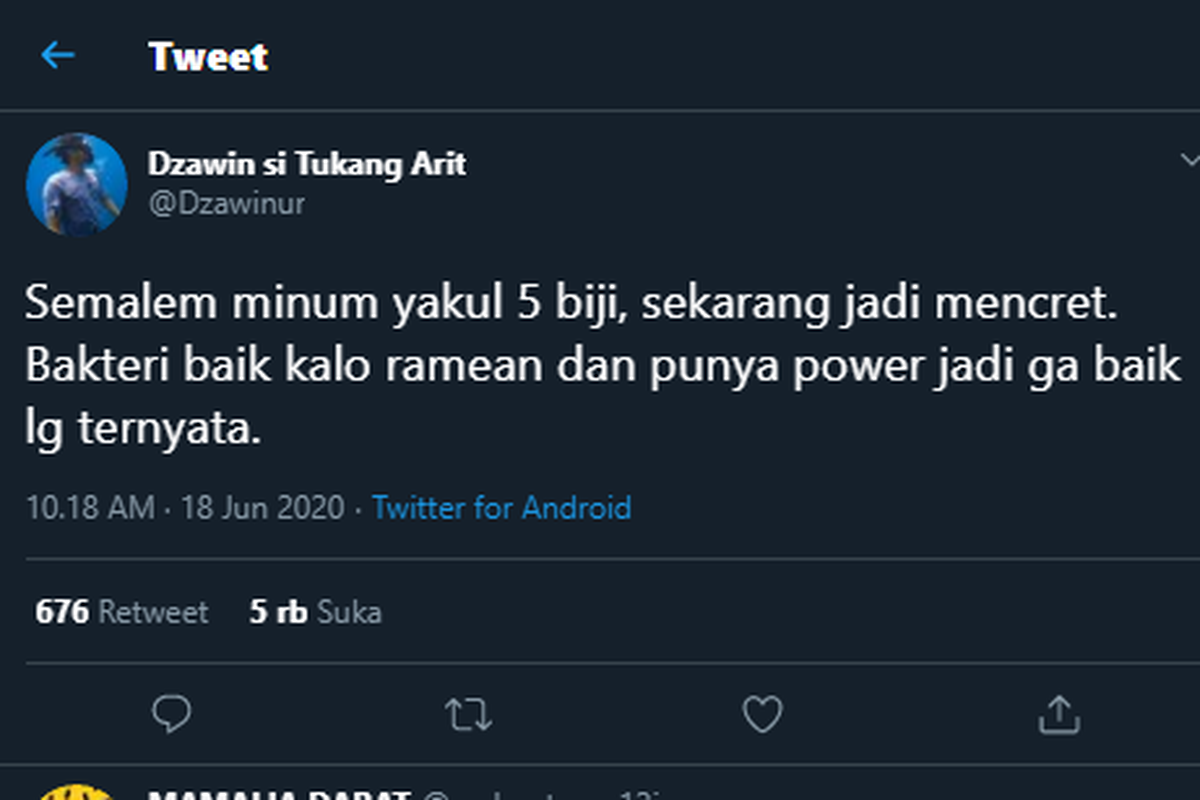View the 676 Retweet list
The width and height of the screenshot is (1200, 800).
tap(122, 612)
